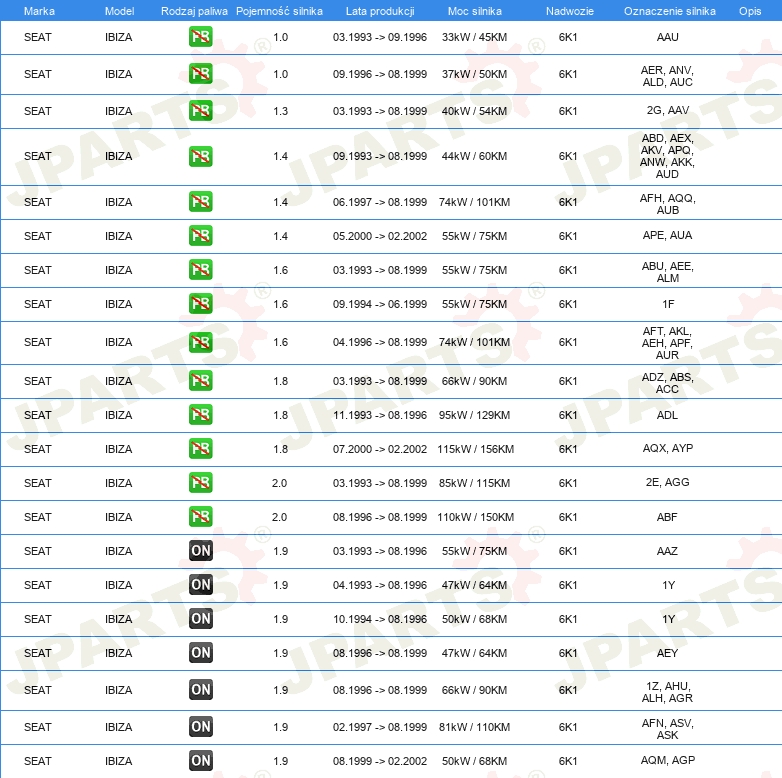Select the 110kW / 150KM power cell
The width and height of the screenshot is (782, 778).
[475, 517]
